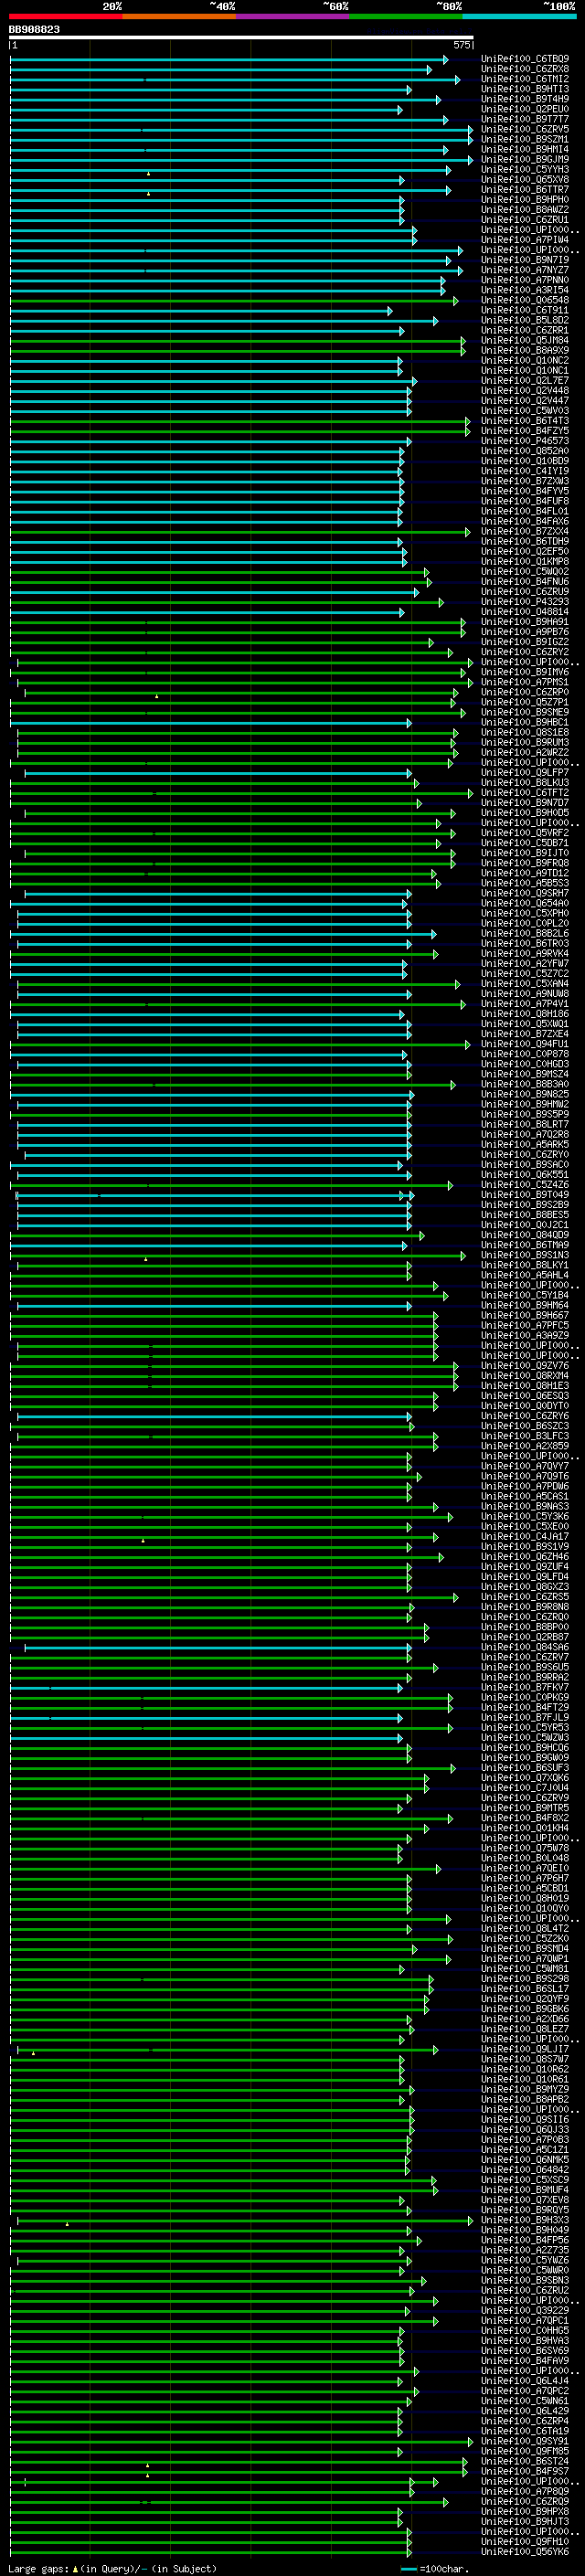Select label UniRef100_B9N7I9
This screenshot has height=2576, width=585.
click(x=525, y=260)
